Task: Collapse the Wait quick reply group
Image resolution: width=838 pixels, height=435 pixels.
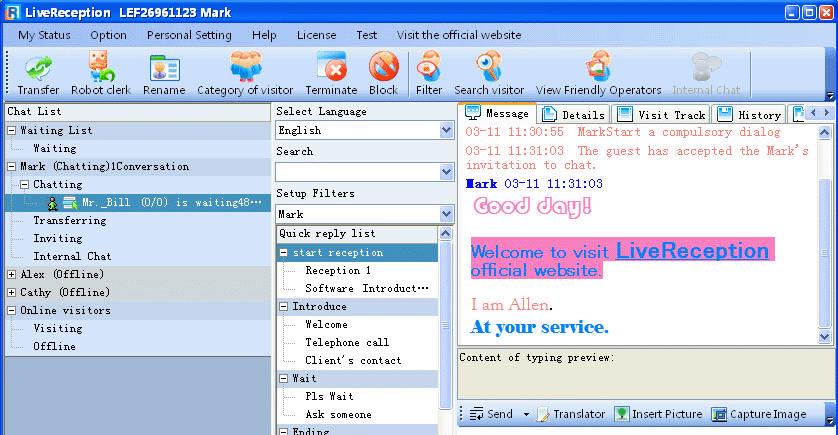Action: pyautogui.click(x=284, y=378)
